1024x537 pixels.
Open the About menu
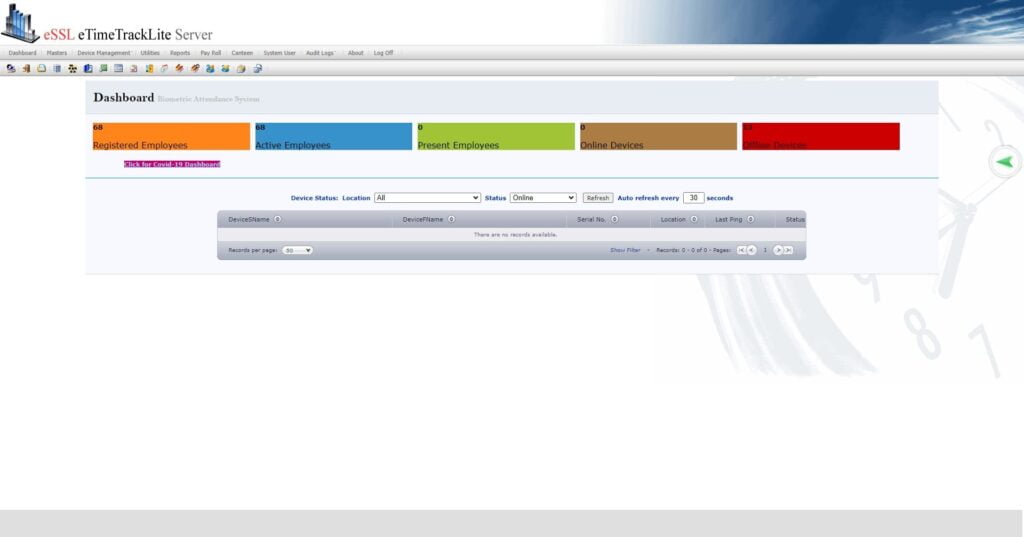(355, 53)
